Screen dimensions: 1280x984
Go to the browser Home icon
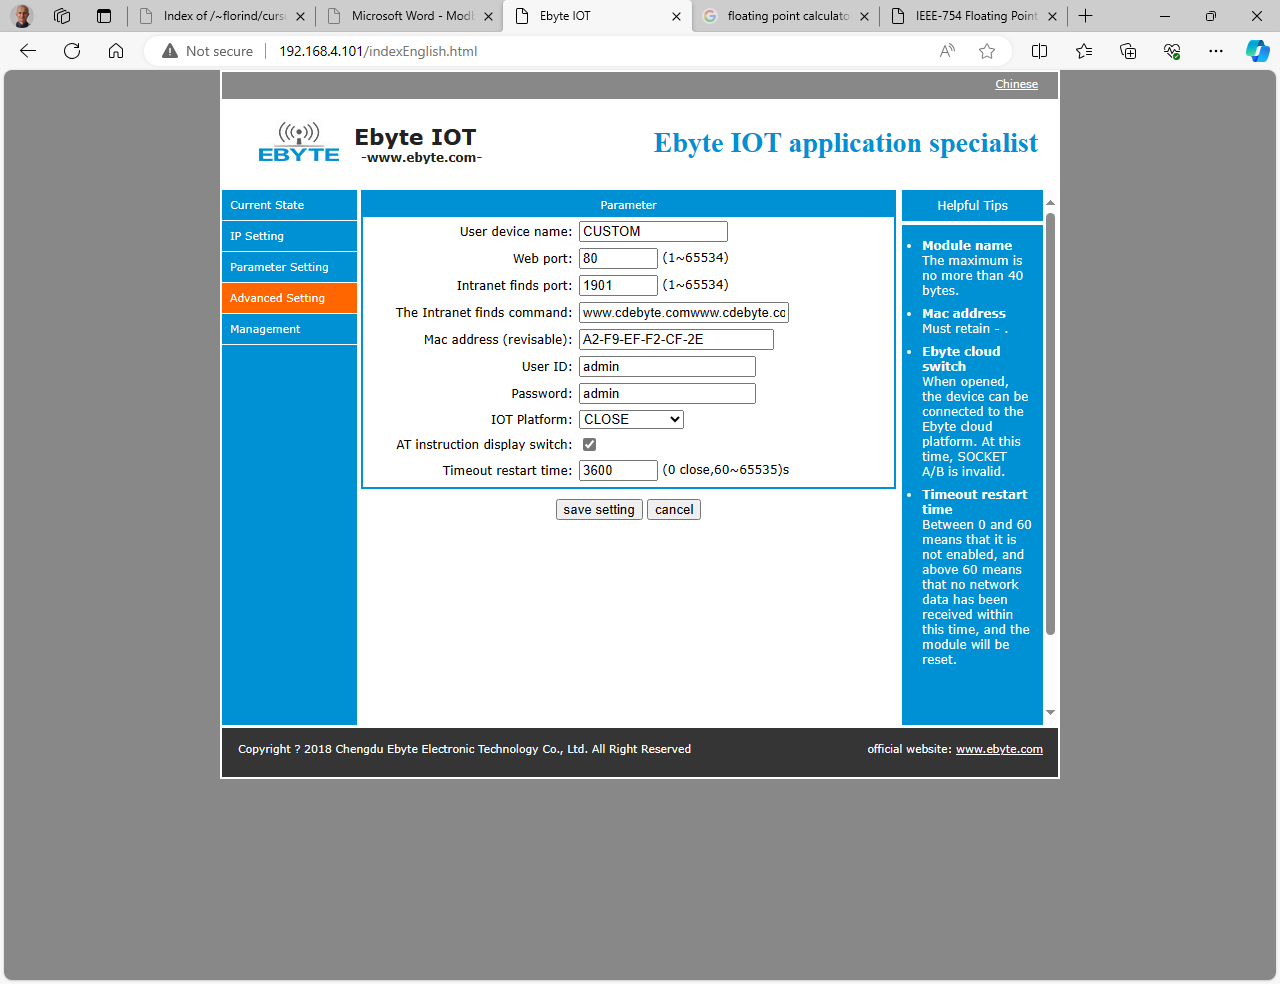tap(116, 51)
